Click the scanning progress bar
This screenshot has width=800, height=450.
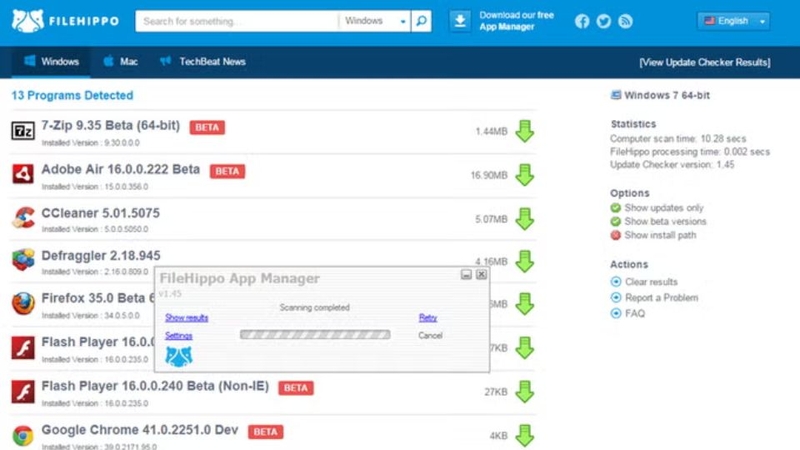coord(315,335)
